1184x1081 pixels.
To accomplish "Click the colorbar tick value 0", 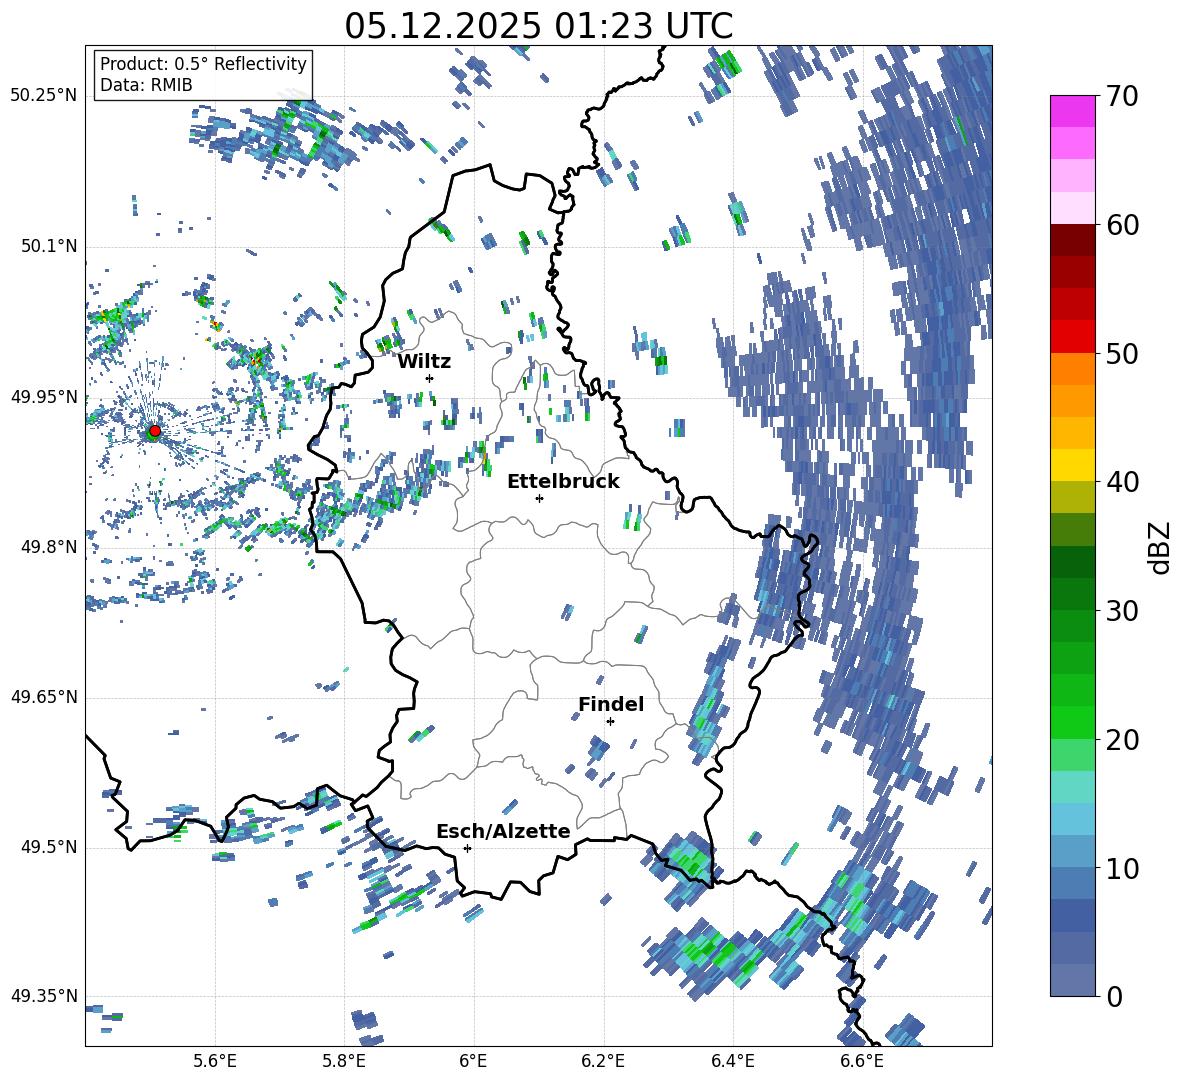I will click(1114, 996).
